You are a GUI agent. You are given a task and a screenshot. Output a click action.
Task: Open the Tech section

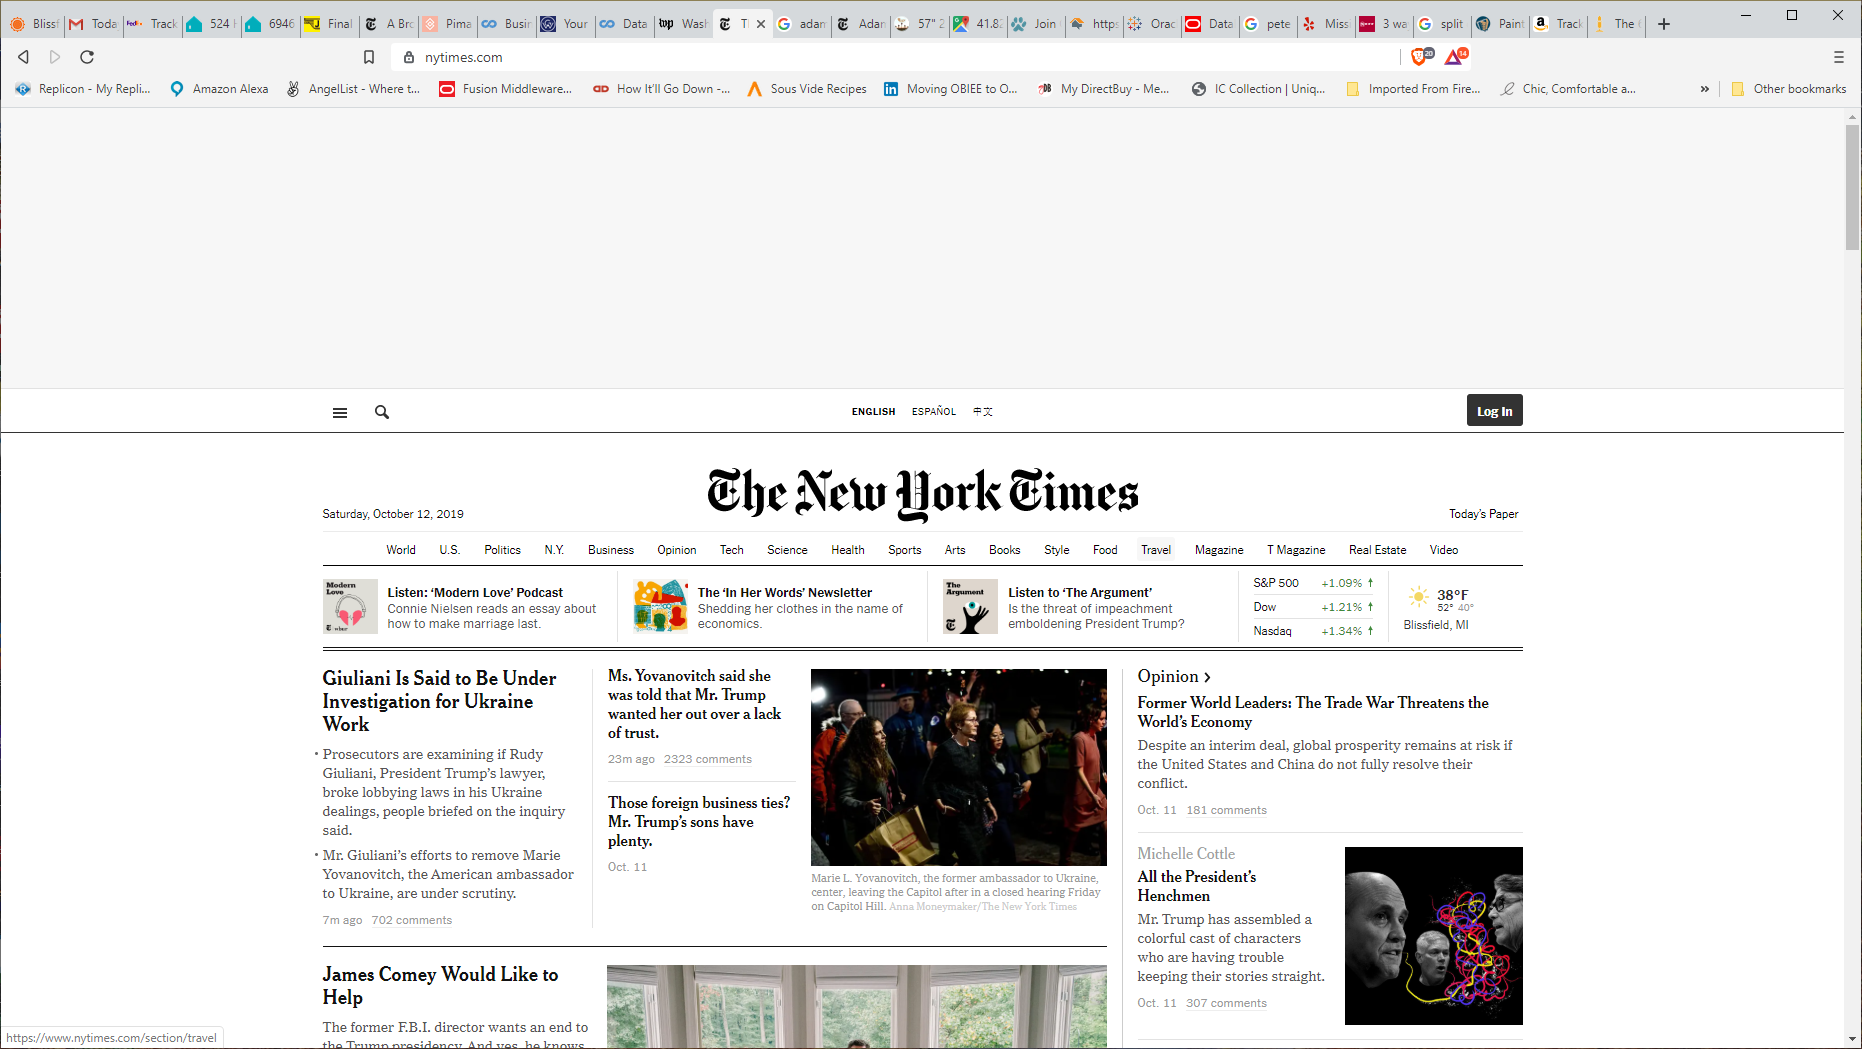point(732,550)
